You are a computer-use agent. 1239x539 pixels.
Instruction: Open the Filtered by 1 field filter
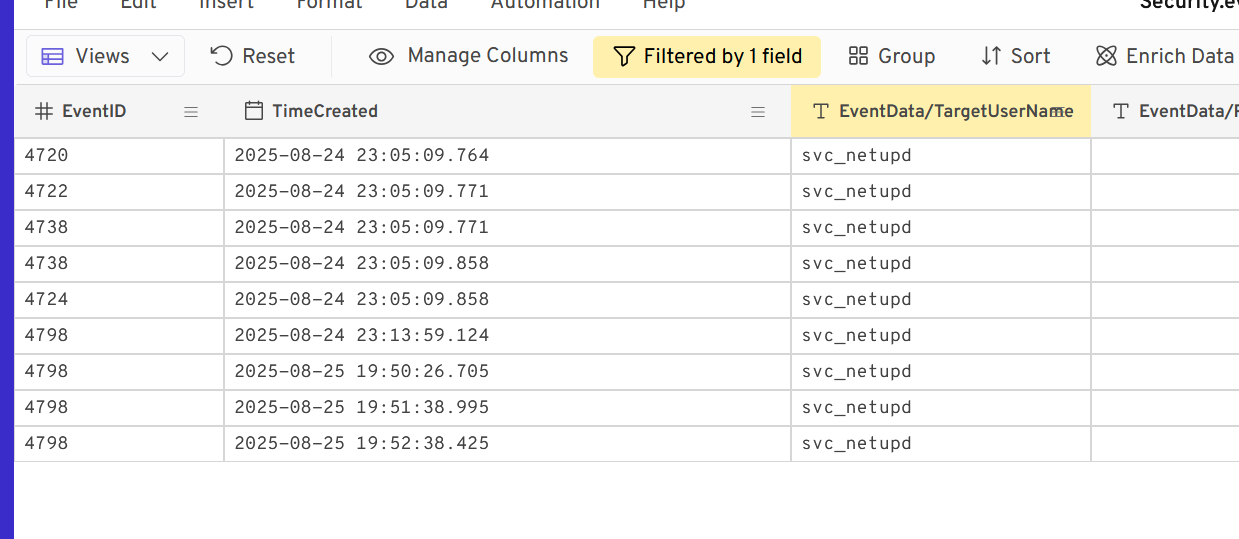pyautogui.click(x=707, y=56)
